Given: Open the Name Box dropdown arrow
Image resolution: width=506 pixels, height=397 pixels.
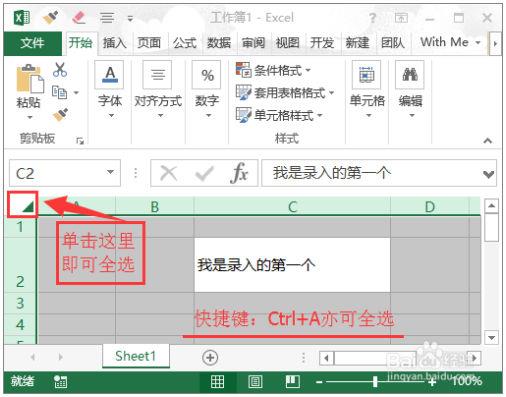Looking at the screenshot, I should click(110, 172).
